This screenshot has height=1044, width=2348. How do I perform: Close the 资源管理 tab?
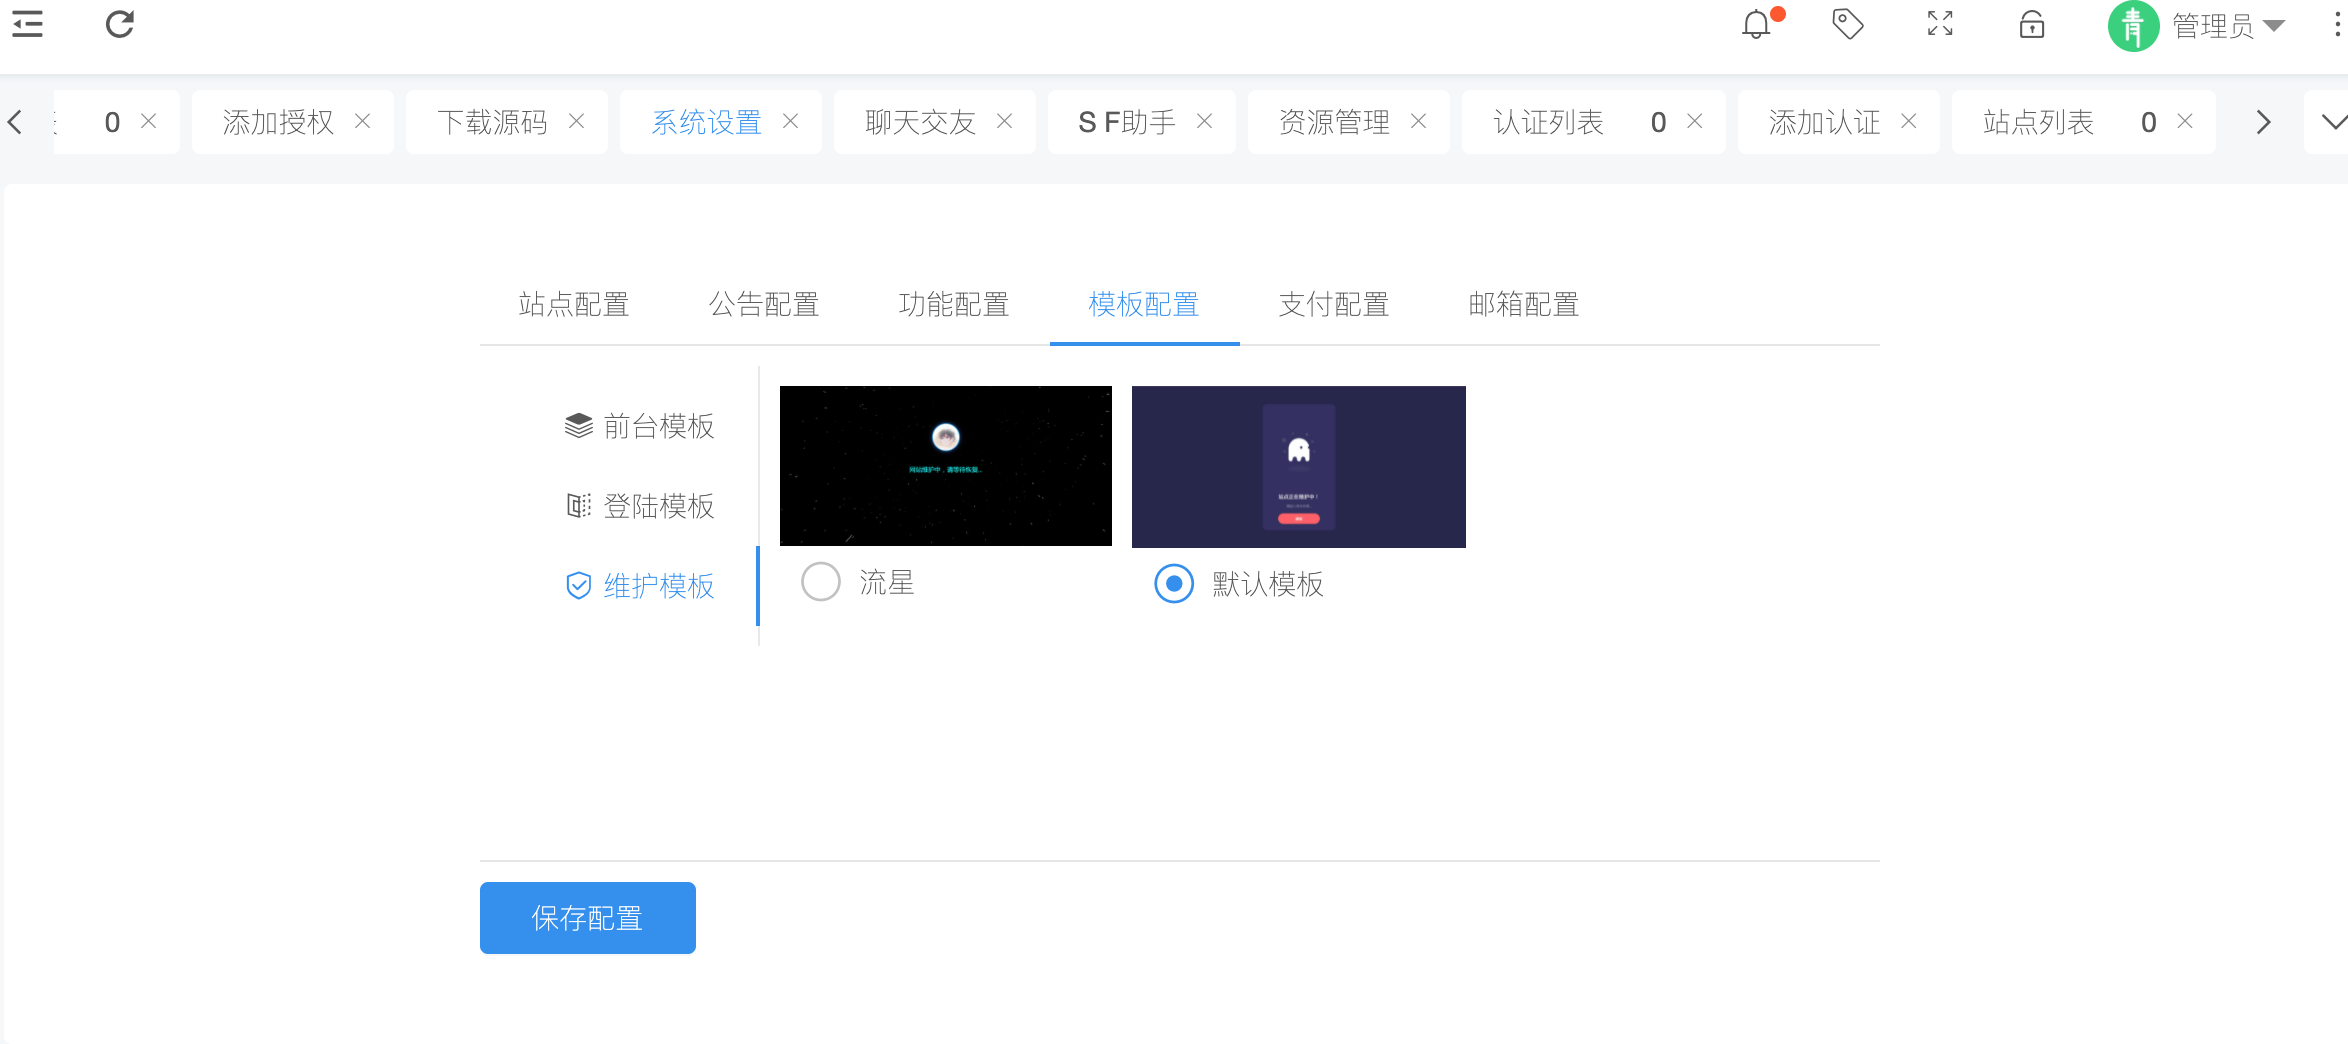point(1419,121)
